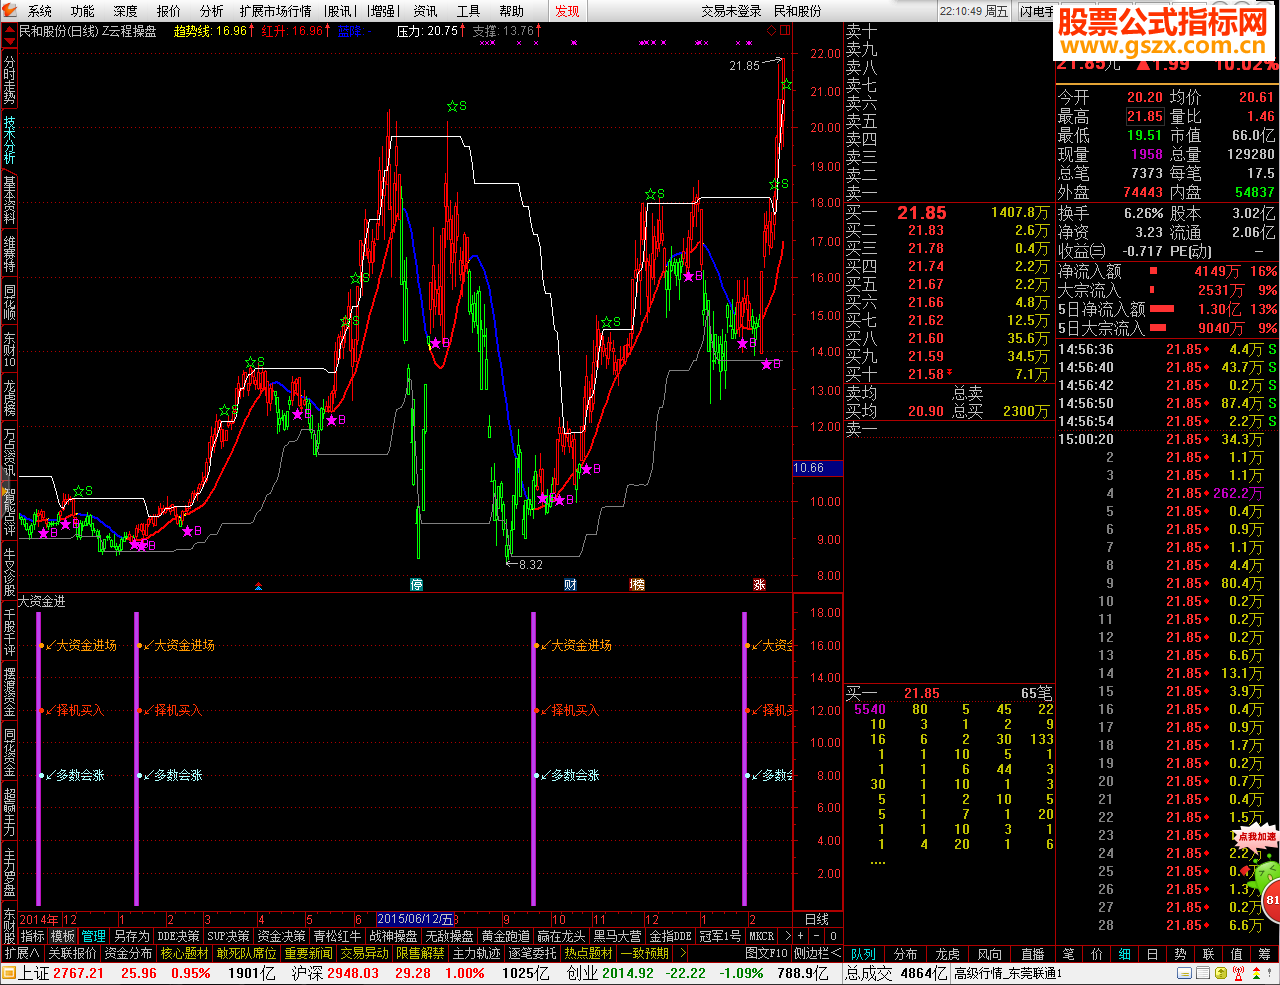1280x985 pixels.
Task: Open the 技术分析 sidebar tab
Action: 9,139
